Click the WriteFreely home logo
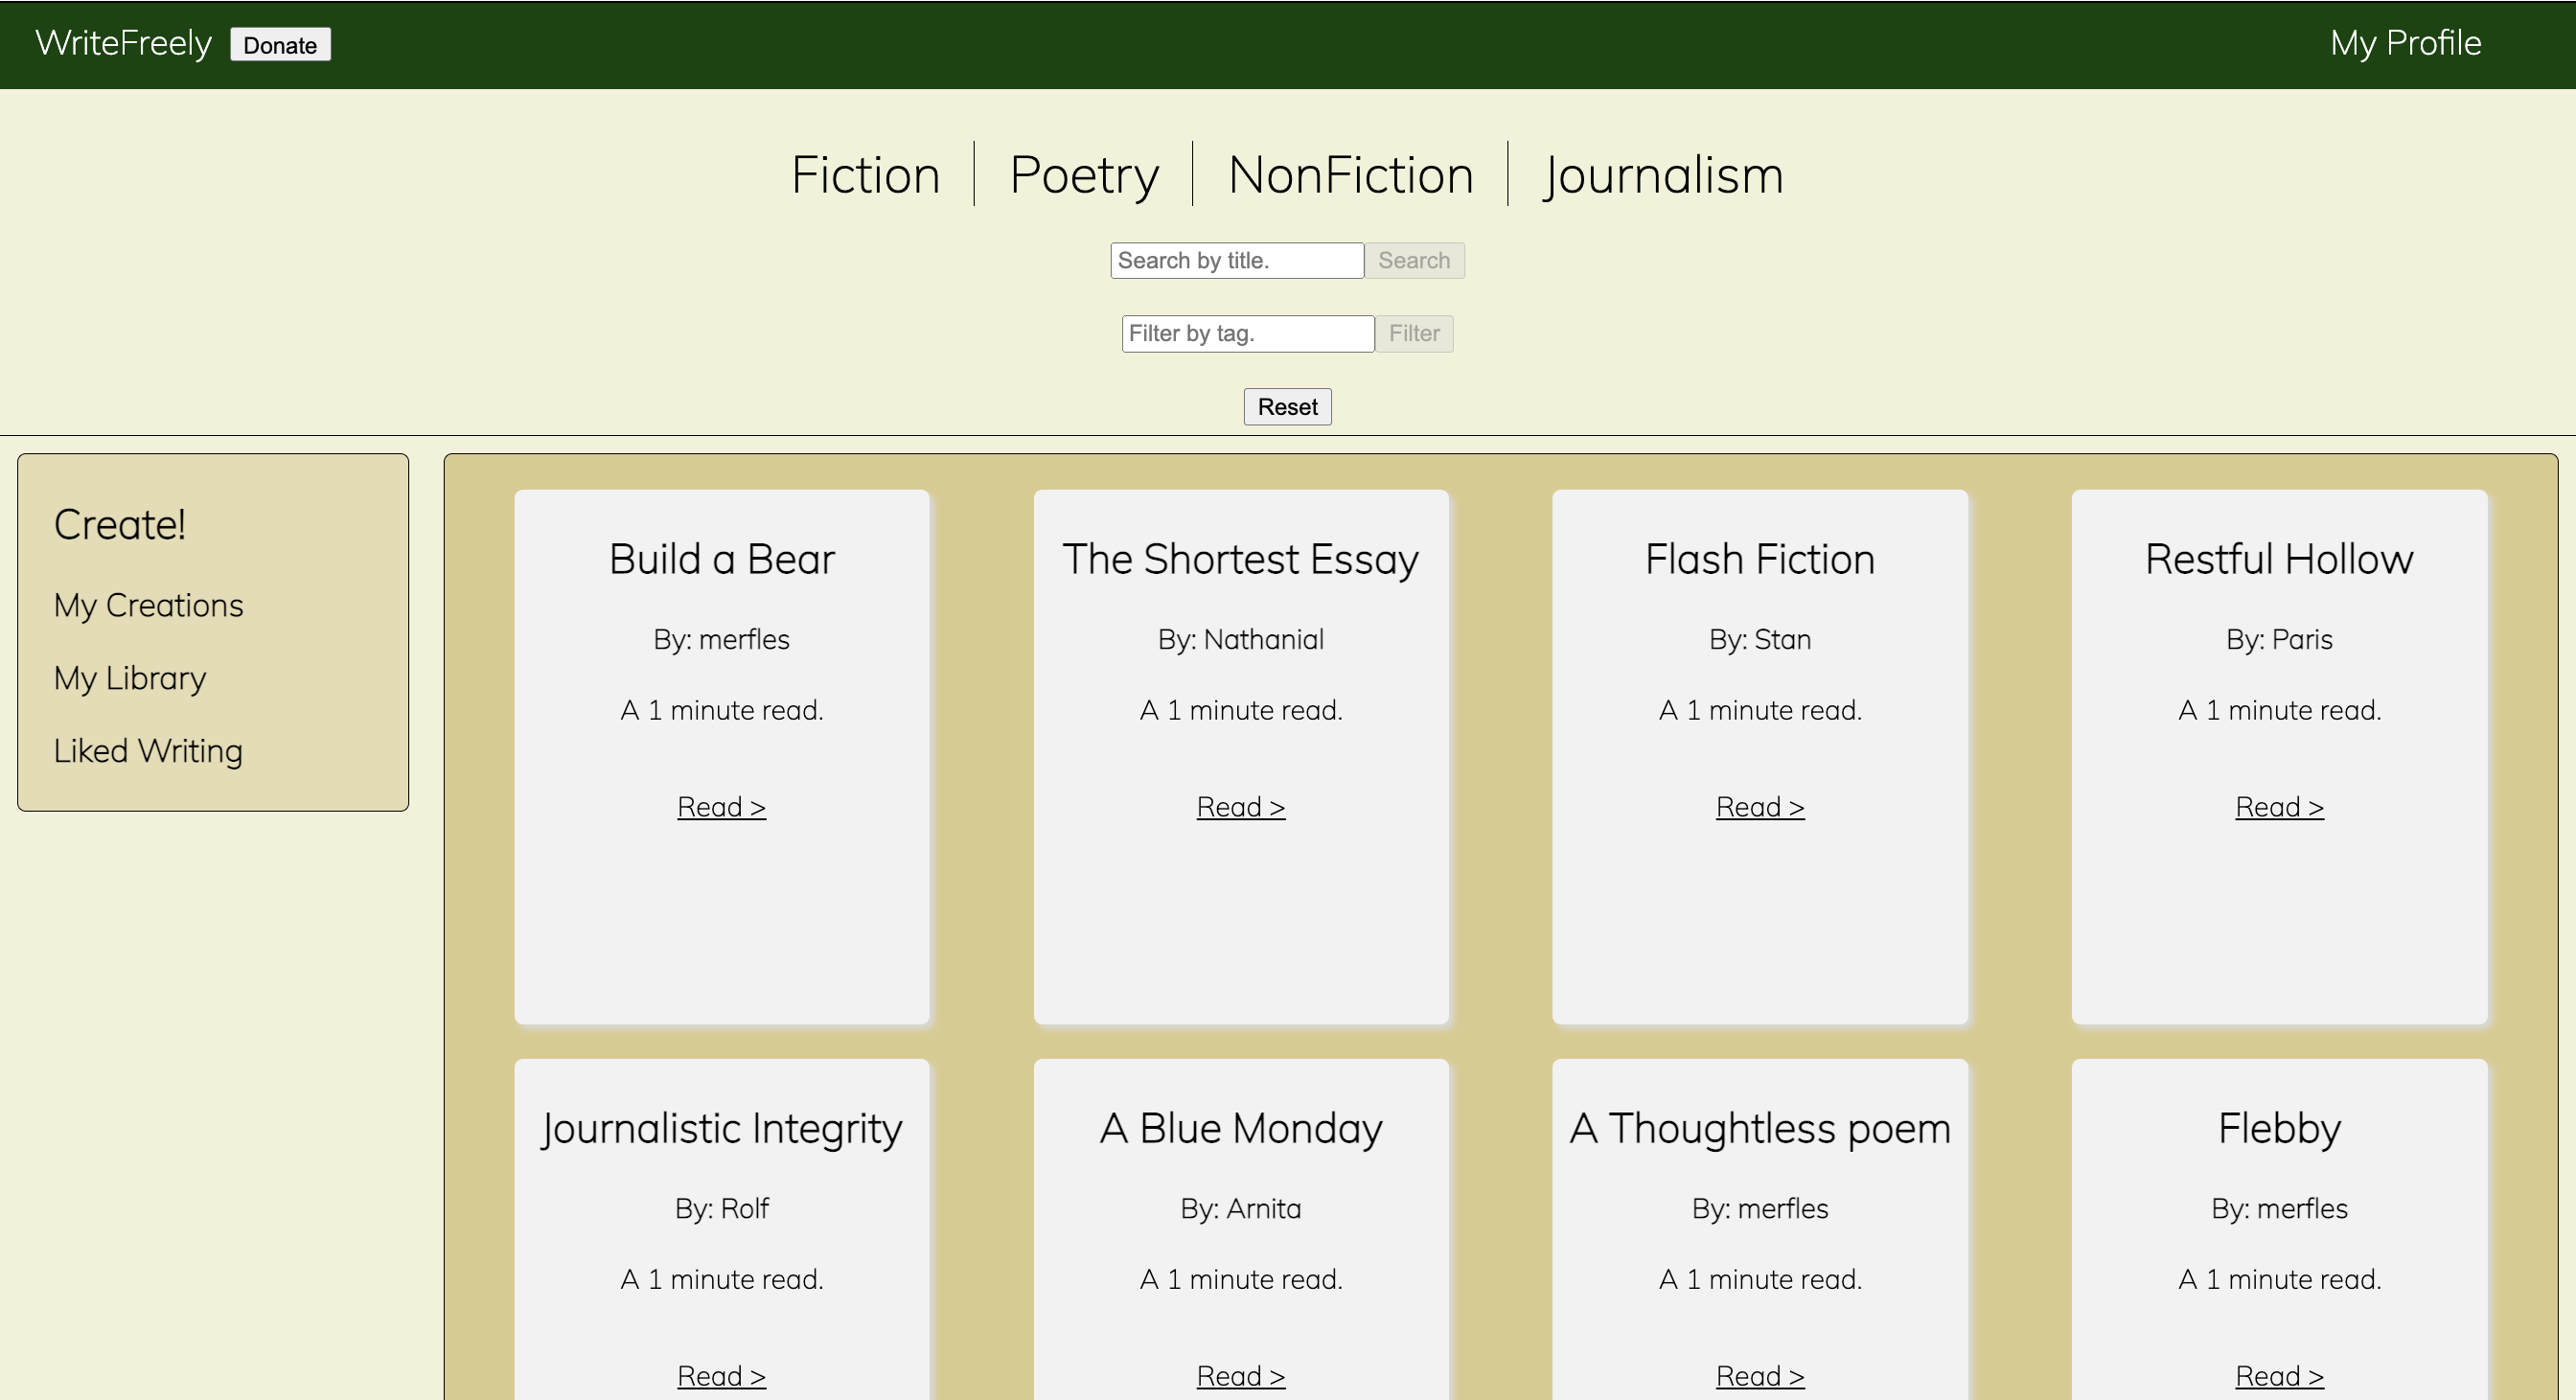Viewport: 2576px width, 1400px height. [x=122, y=42]
